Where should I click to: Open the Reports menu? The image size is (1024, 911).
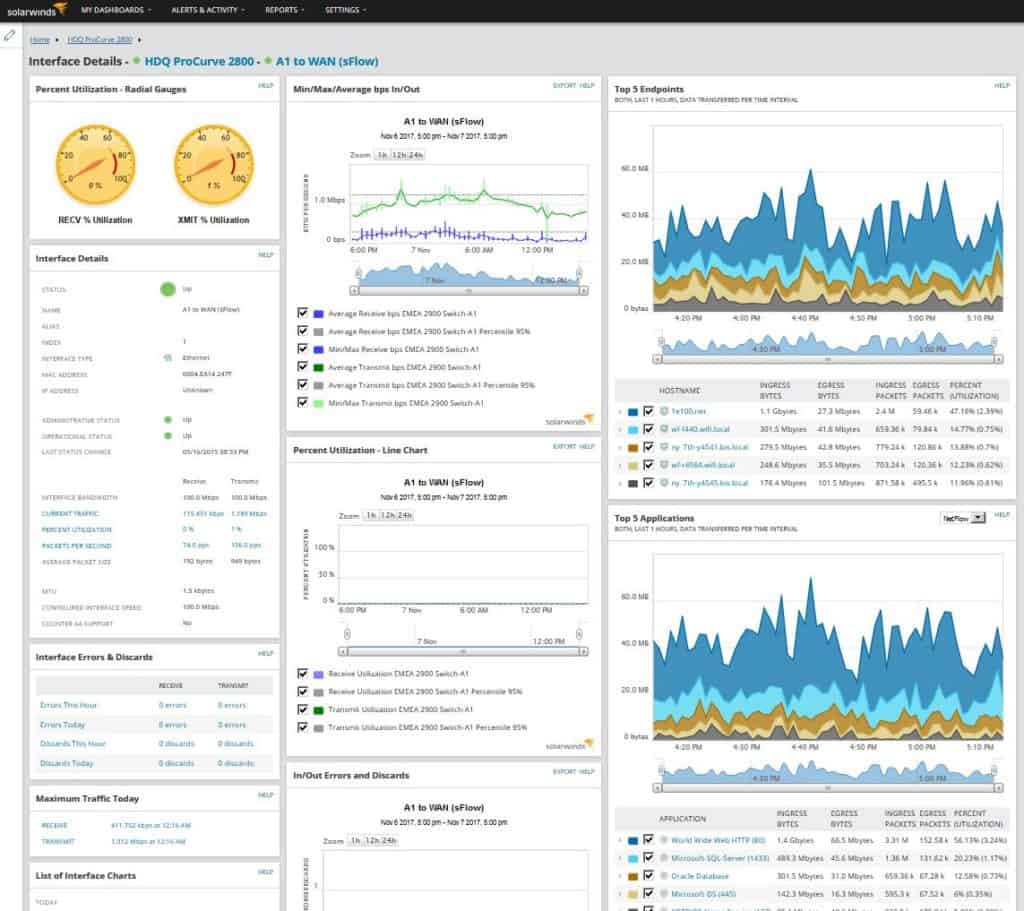tap(284, 10)
